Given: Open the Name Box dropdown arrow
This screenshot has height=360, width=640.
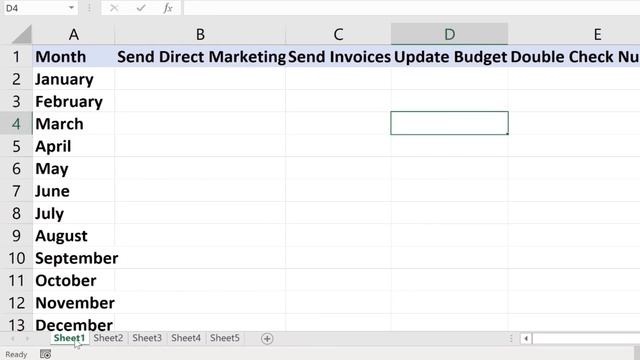Looking at the screenshot, I should [71, 8].
